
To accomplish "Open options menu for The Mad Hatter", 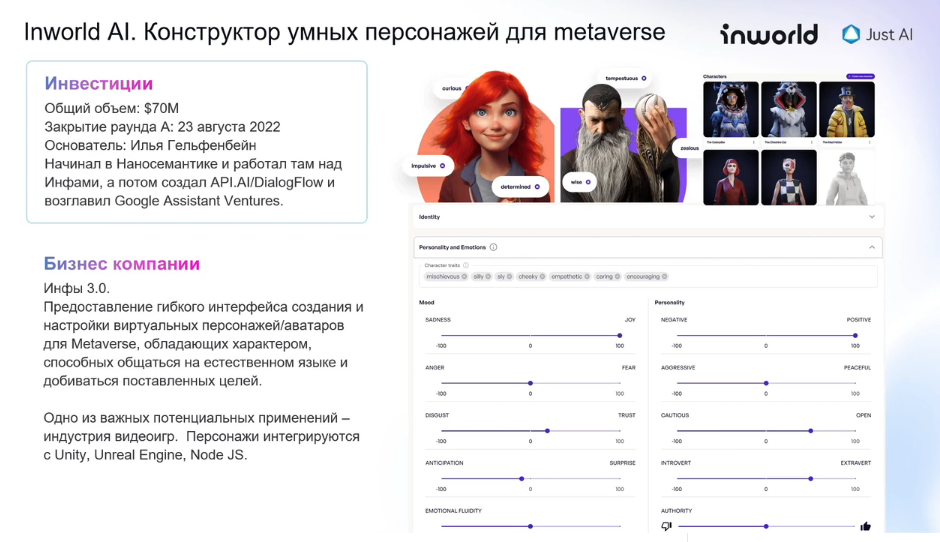I will click(870, 143).
